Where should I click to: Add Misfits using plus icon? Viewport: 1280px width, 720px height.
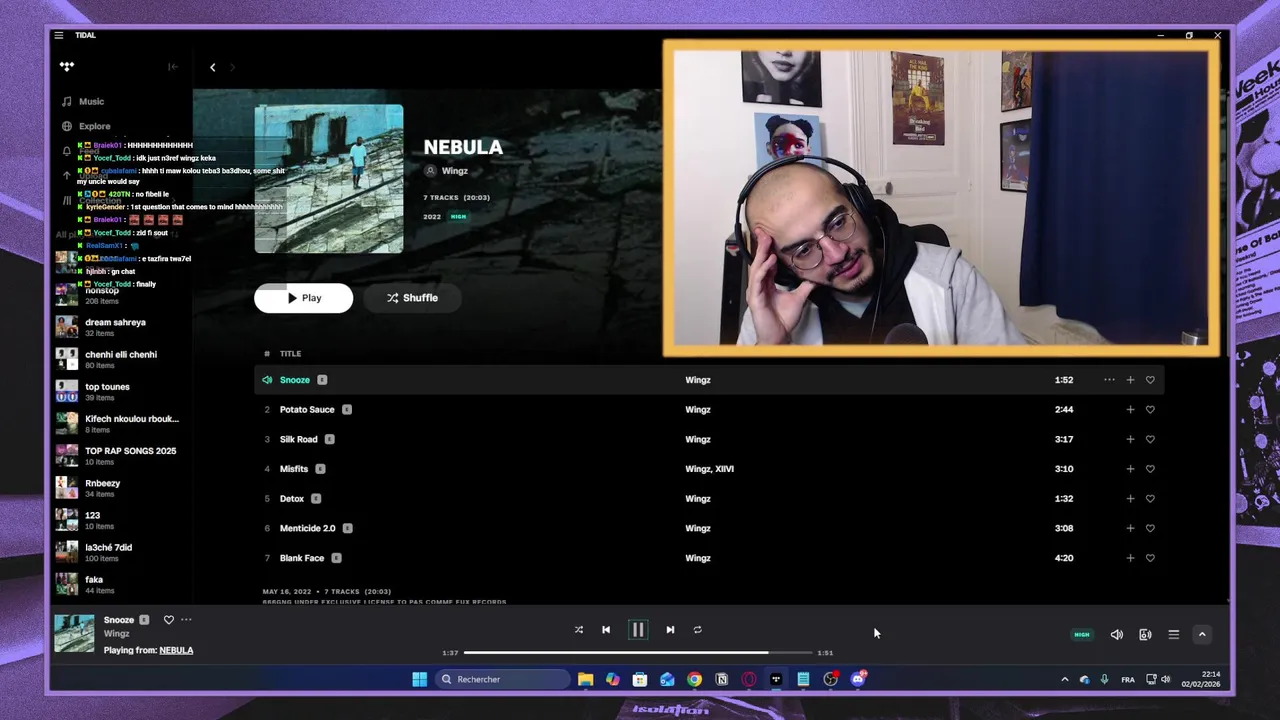tap(1130, 469)
